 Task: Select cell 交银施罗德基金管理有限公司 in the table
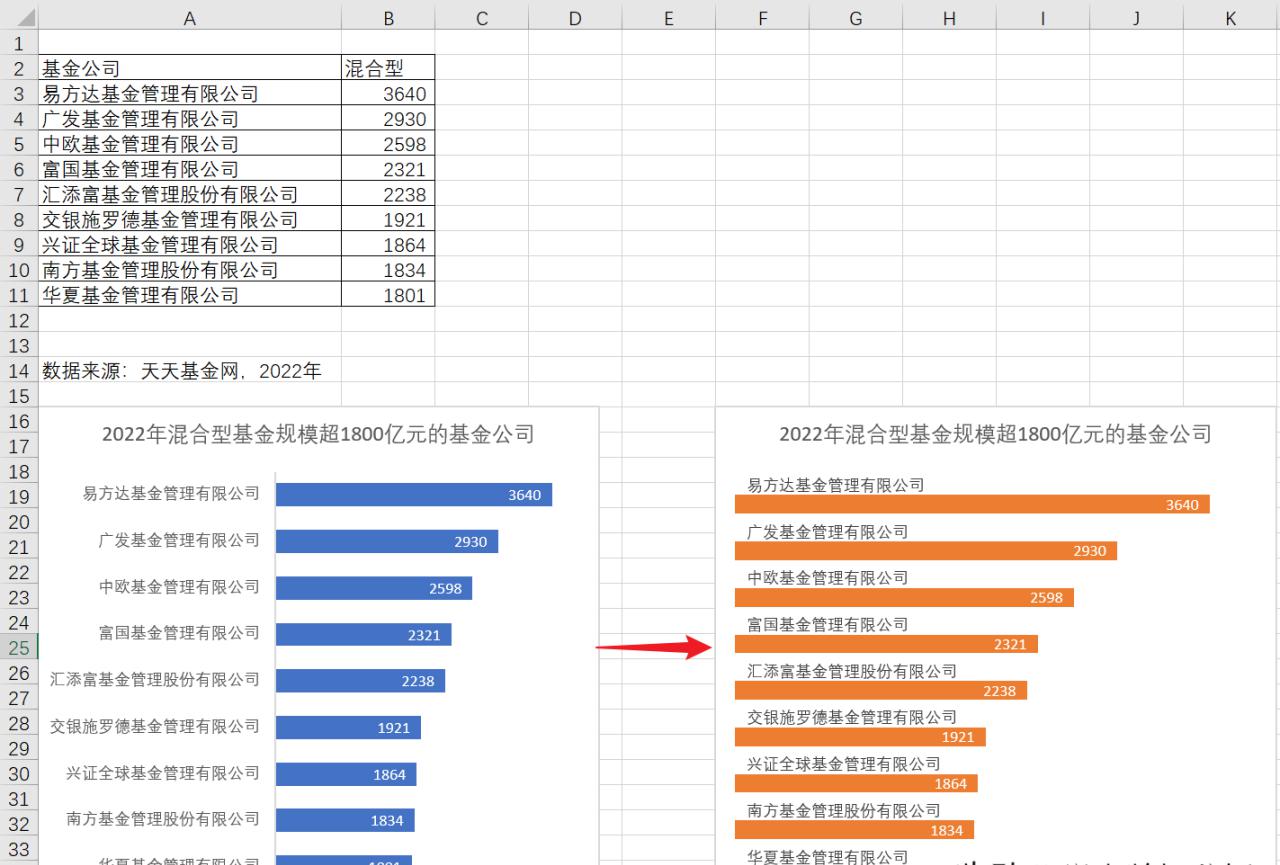click(190, 220)
